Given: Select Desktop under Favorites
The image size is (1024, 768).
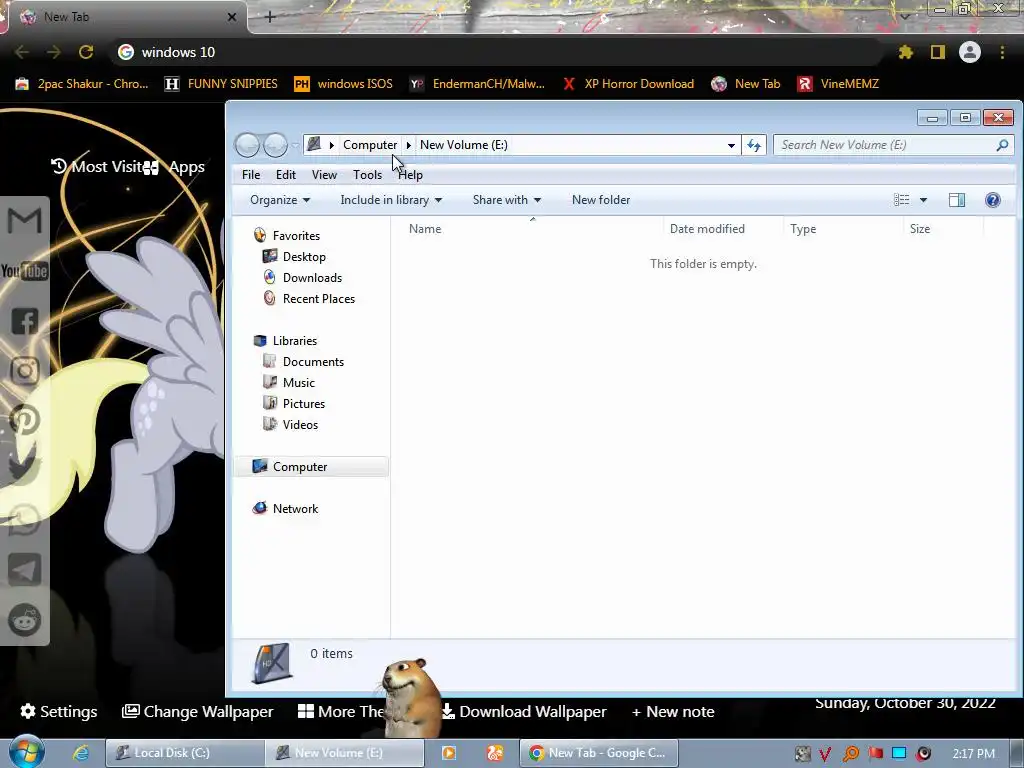Looking at the screenshot, I should point(304,257).
